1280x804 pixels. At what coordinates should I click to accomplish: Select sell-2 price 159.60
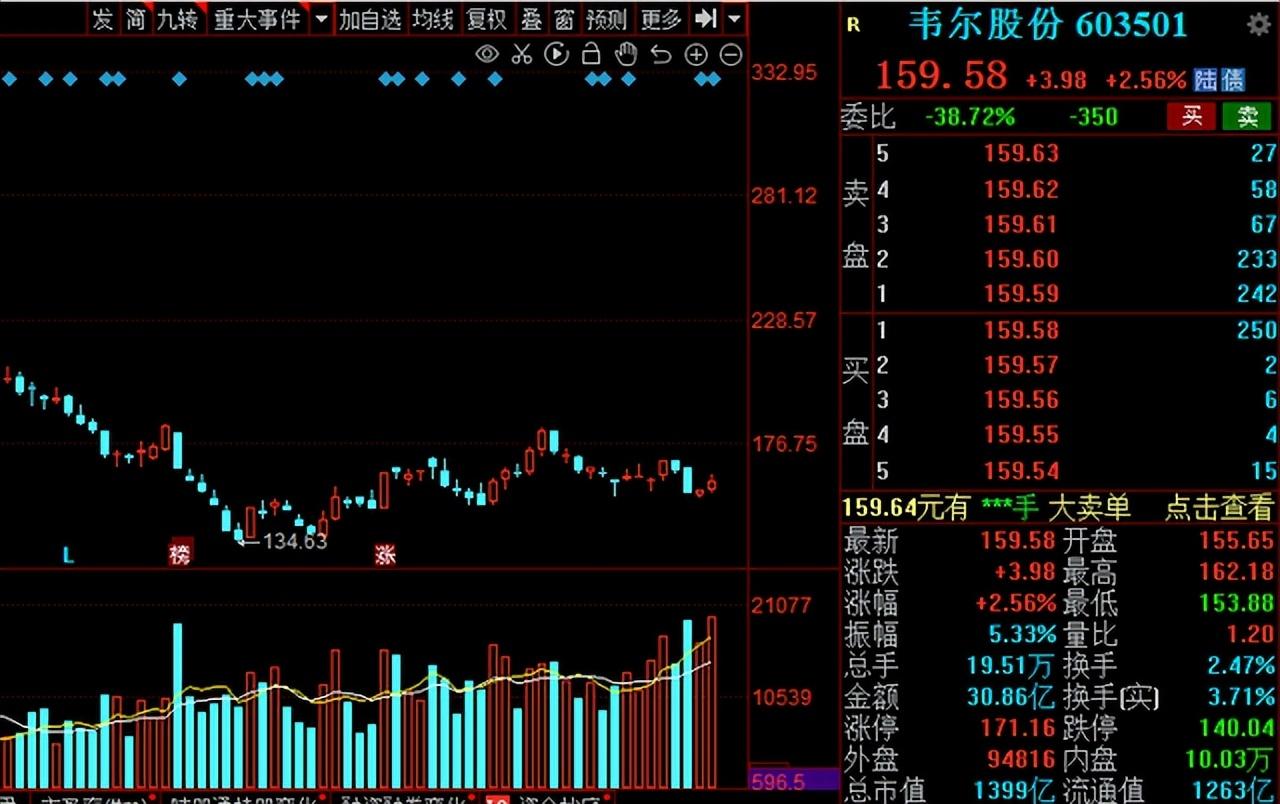(1021, 259)
